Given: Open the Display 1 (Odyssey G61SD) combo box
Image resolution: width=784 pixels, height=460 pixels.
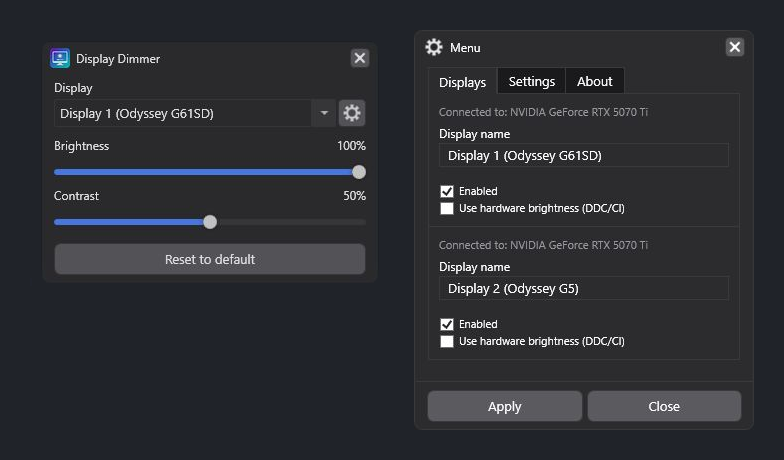Looking at the screenshot, I should click(x=195, y=113).
